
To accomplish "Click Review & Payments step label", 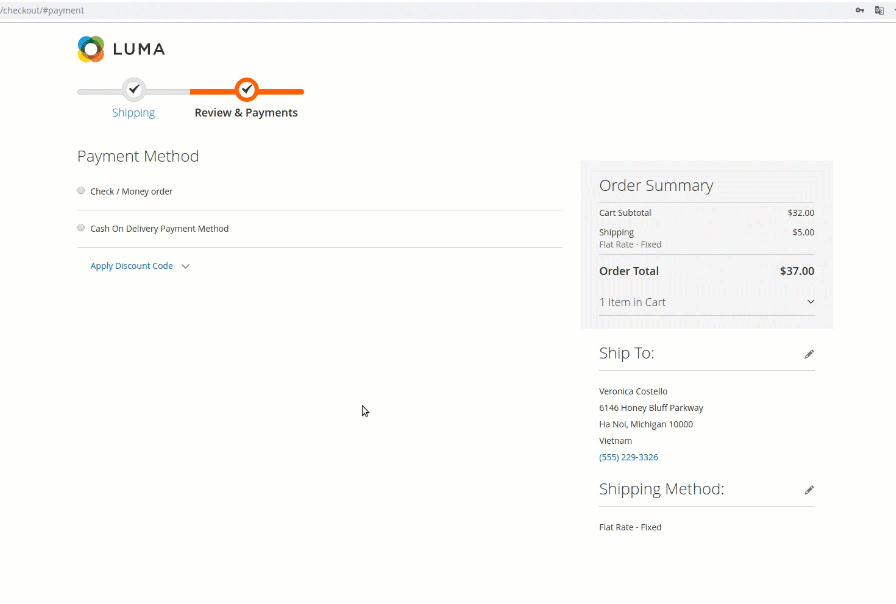I will click(x=246, y=113).
